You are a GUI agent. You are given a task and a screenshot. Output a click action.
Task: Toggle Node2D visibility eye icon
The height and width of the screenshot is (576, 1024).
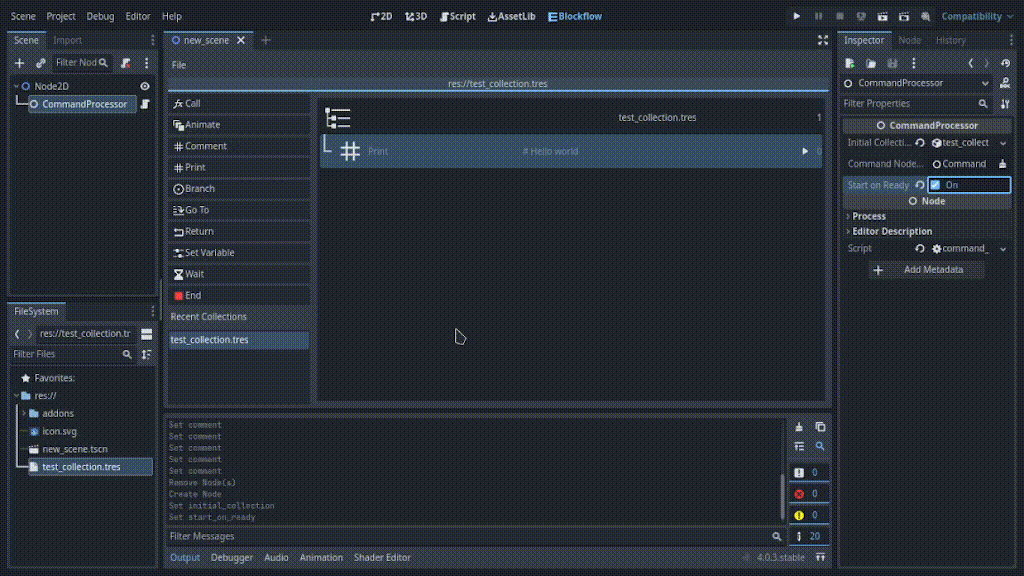click(x=145, y=86)
